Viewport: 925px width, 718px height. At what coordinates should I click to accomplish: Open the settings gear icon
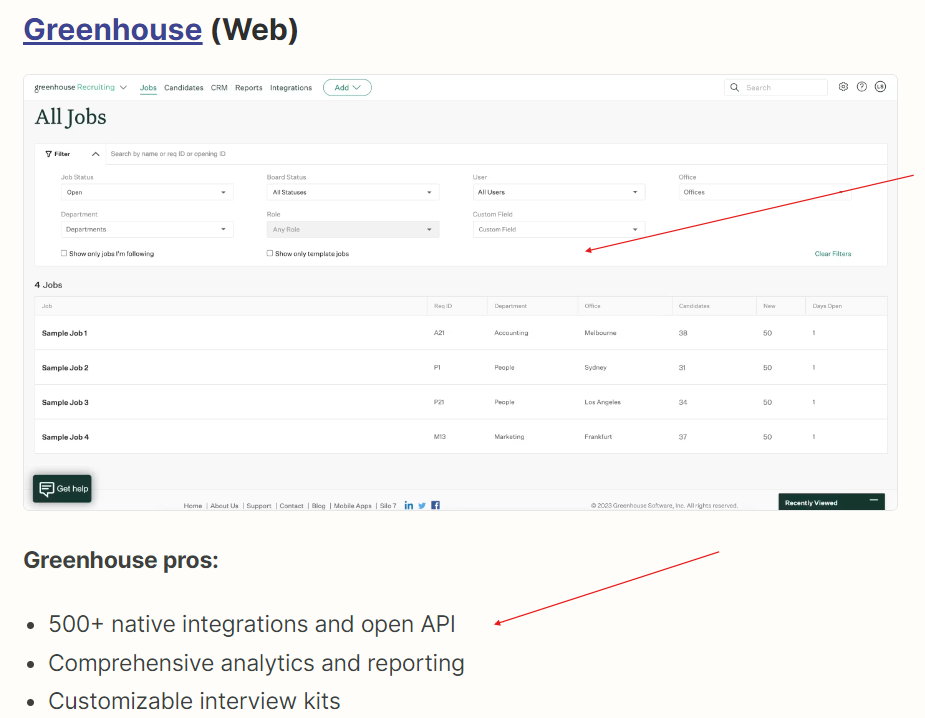click(844, 87)
